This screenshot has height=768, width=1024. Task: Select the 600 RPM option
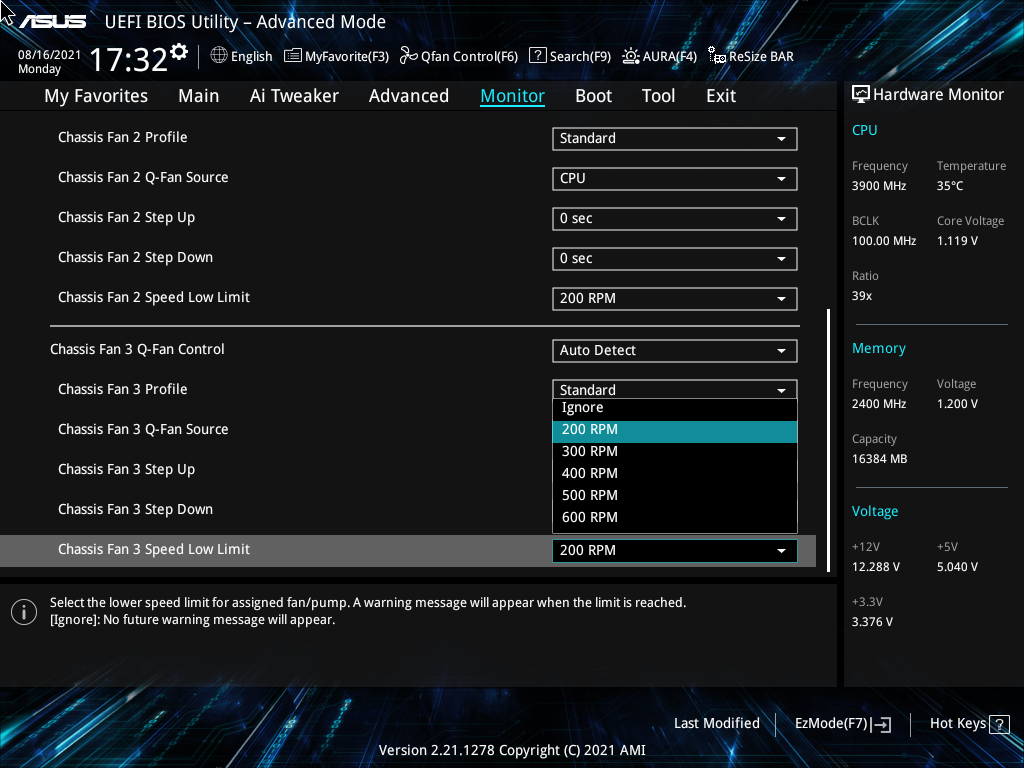675,518
